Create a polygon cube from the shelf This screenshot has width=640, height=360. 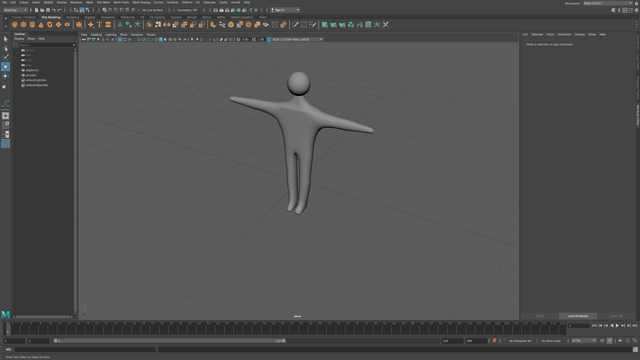pyautogui.click(x=24, y=25)
